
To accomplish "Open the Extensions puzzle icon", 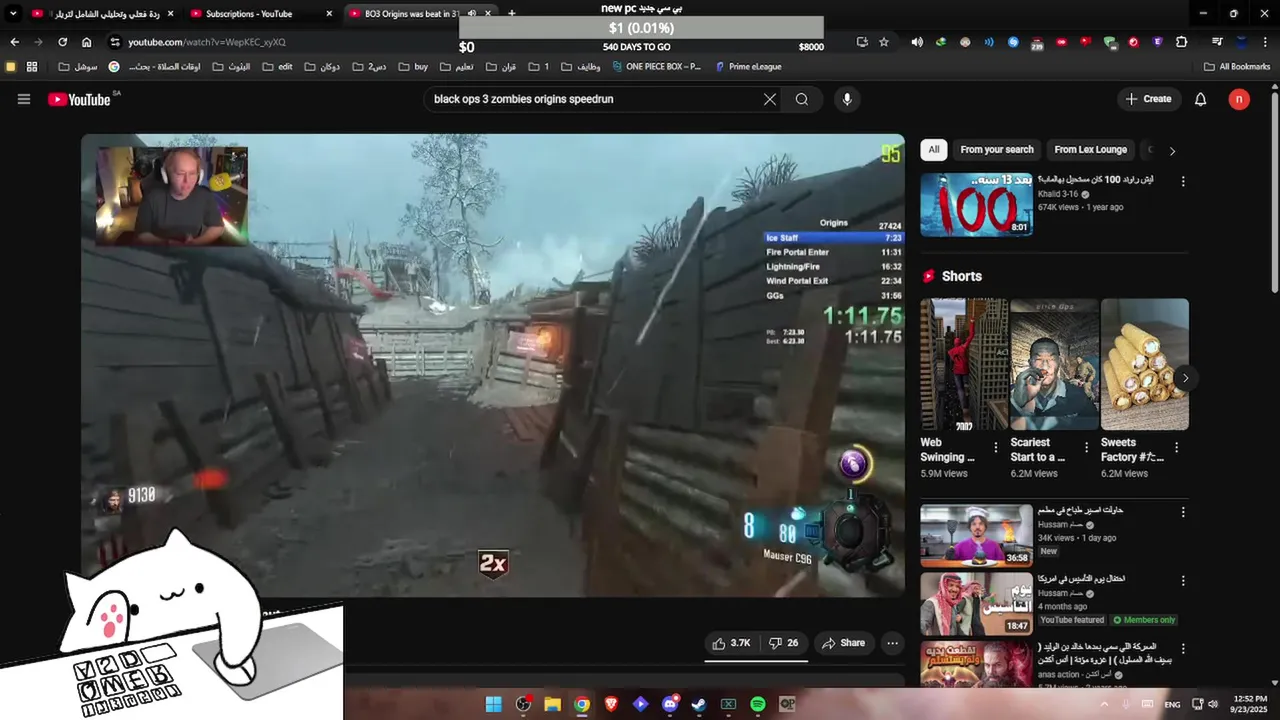I will coord(1181,42).
